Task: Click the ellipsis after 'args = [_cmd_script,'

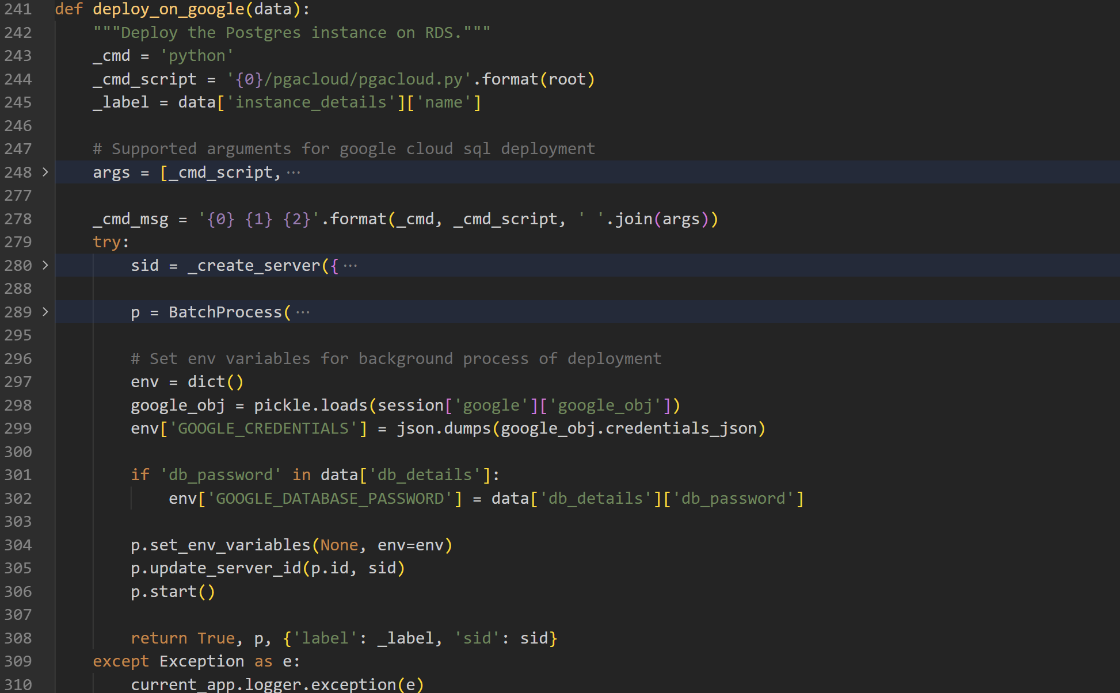Action: (293, 172)
